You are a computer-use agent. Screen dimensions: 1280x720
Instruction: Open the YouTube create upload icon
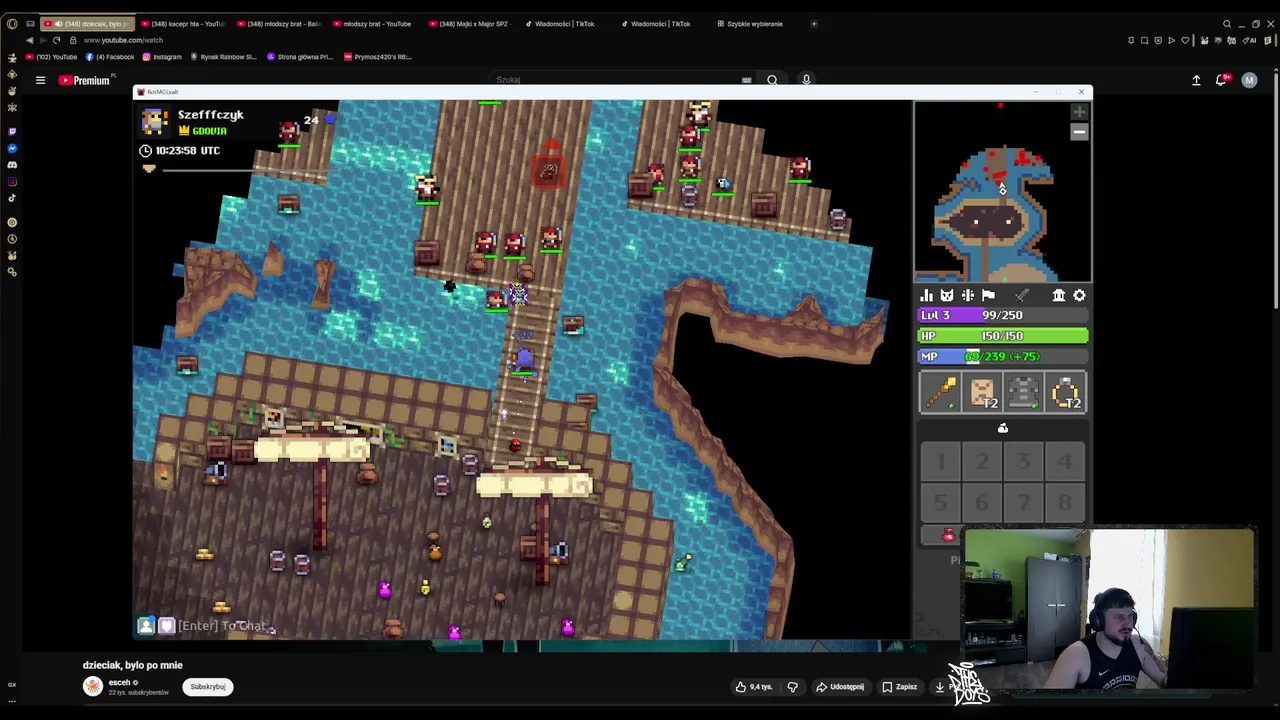pos(1196,80)
